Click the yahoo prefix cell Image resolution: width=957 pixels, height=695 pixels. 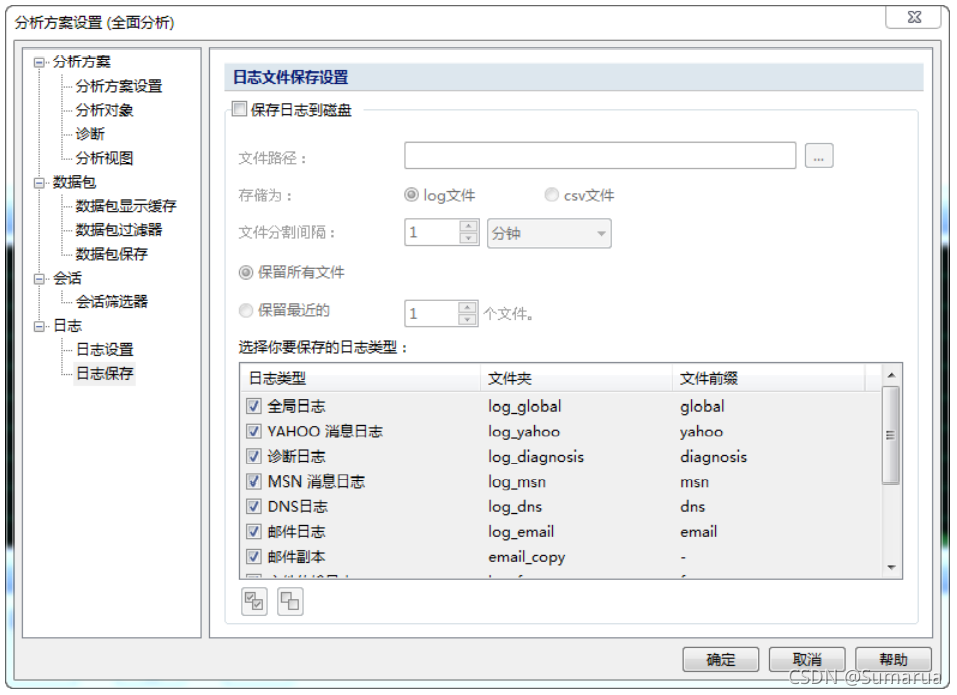click(x=702, y=431)
